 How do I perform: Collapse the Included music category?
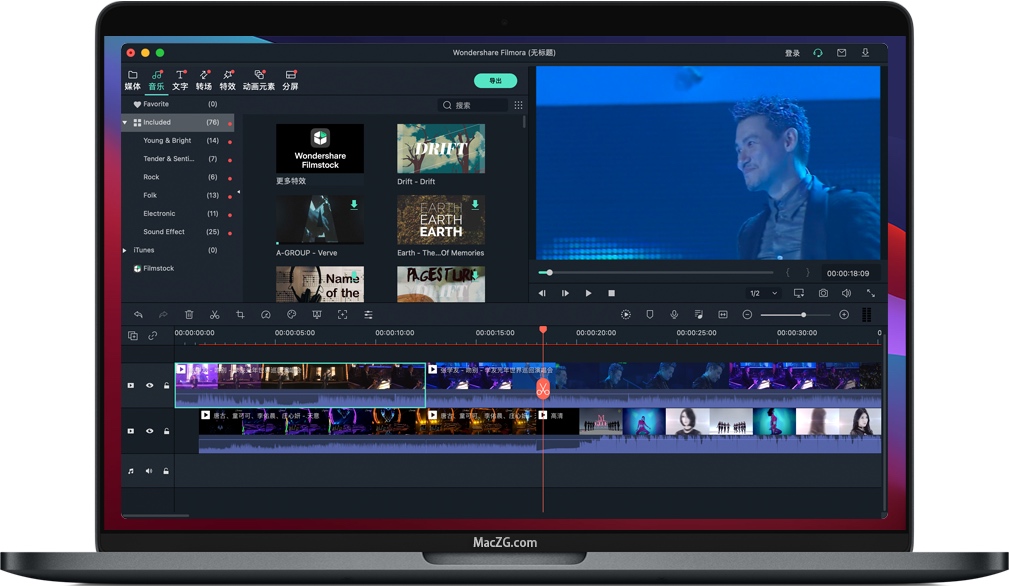(x=125, y=123)
